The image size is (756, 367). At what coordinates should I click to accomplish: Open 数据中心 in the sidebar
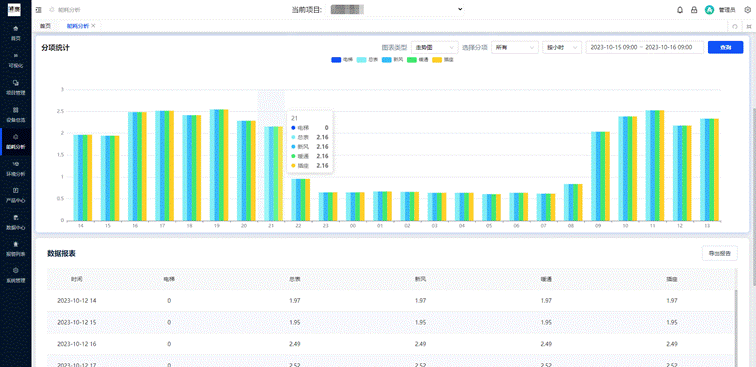pyautogui.click(x=15, y=221)
